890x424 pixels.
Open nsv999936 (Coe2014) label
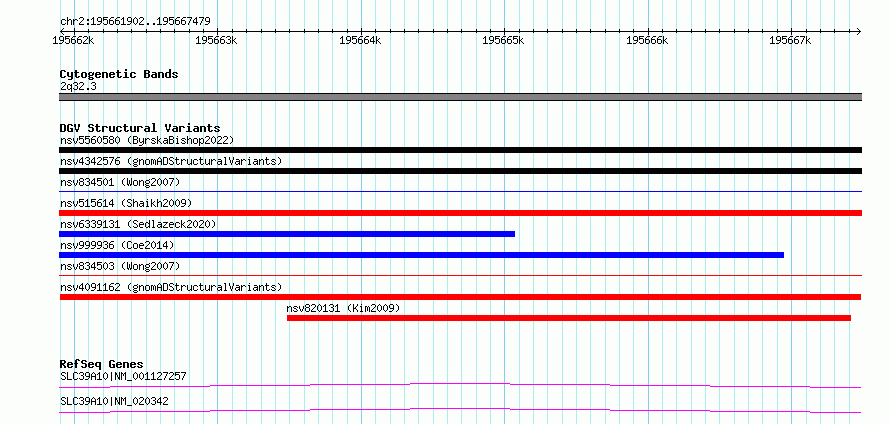[117, 245]
